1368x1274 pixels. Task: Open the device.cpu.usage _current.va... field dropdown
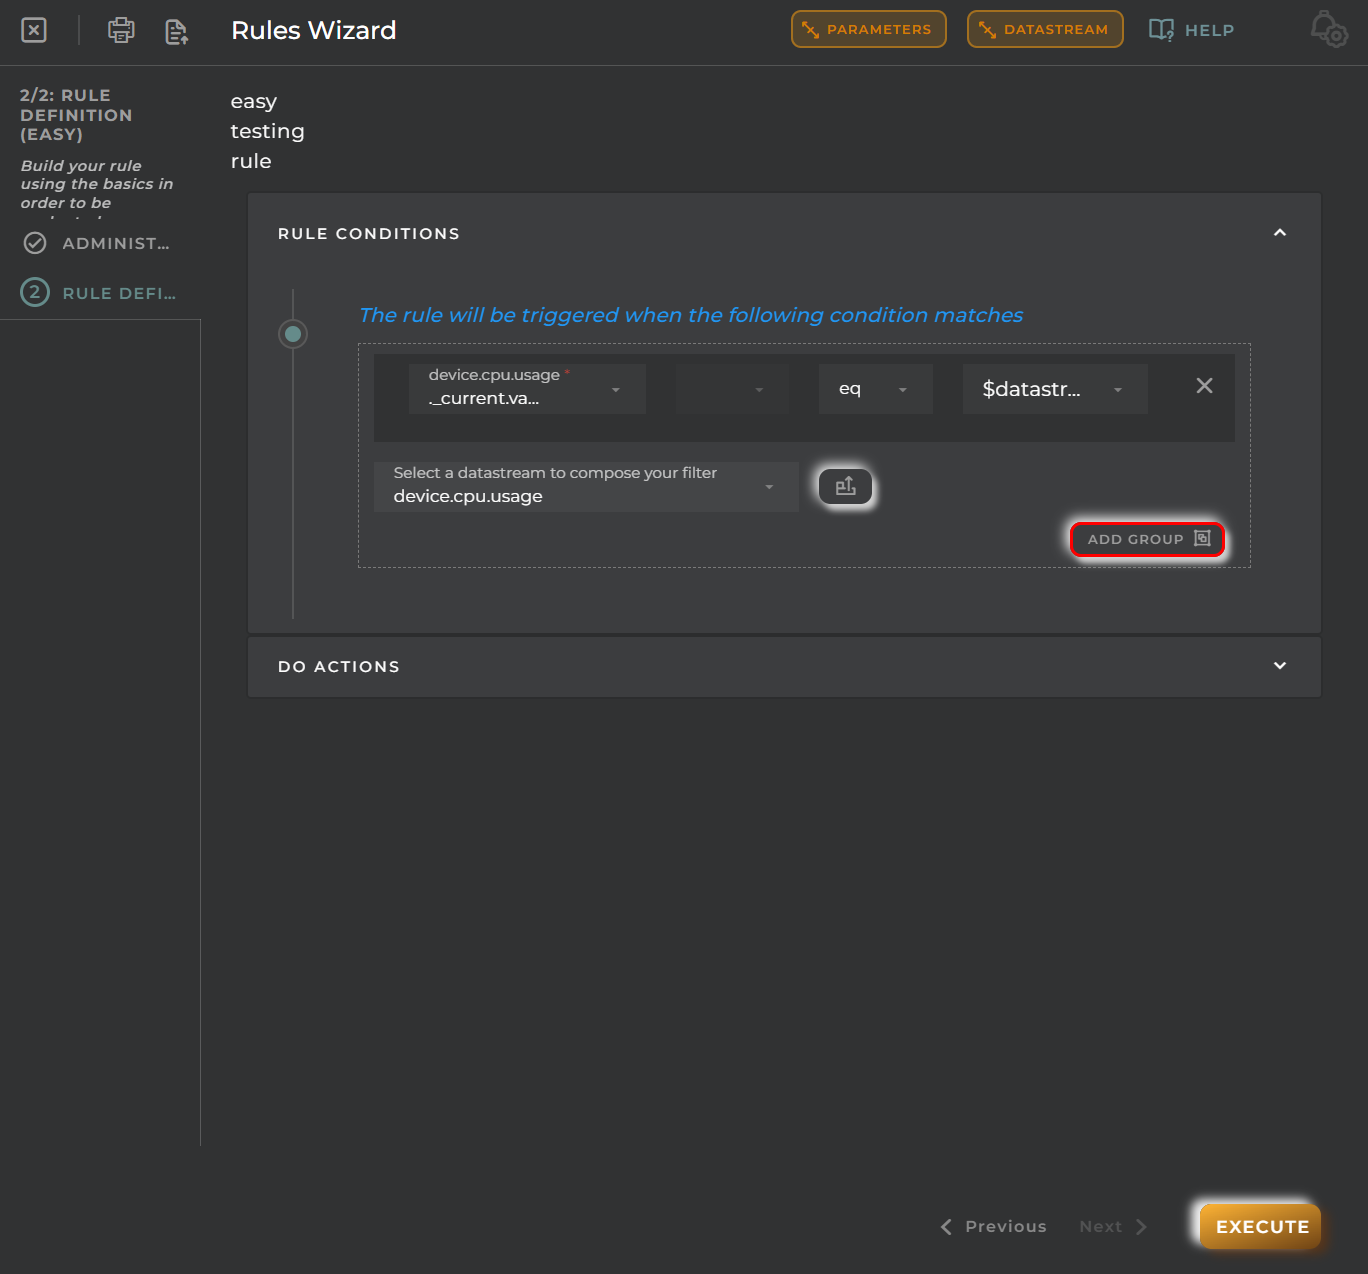click(x=527, y=389)
